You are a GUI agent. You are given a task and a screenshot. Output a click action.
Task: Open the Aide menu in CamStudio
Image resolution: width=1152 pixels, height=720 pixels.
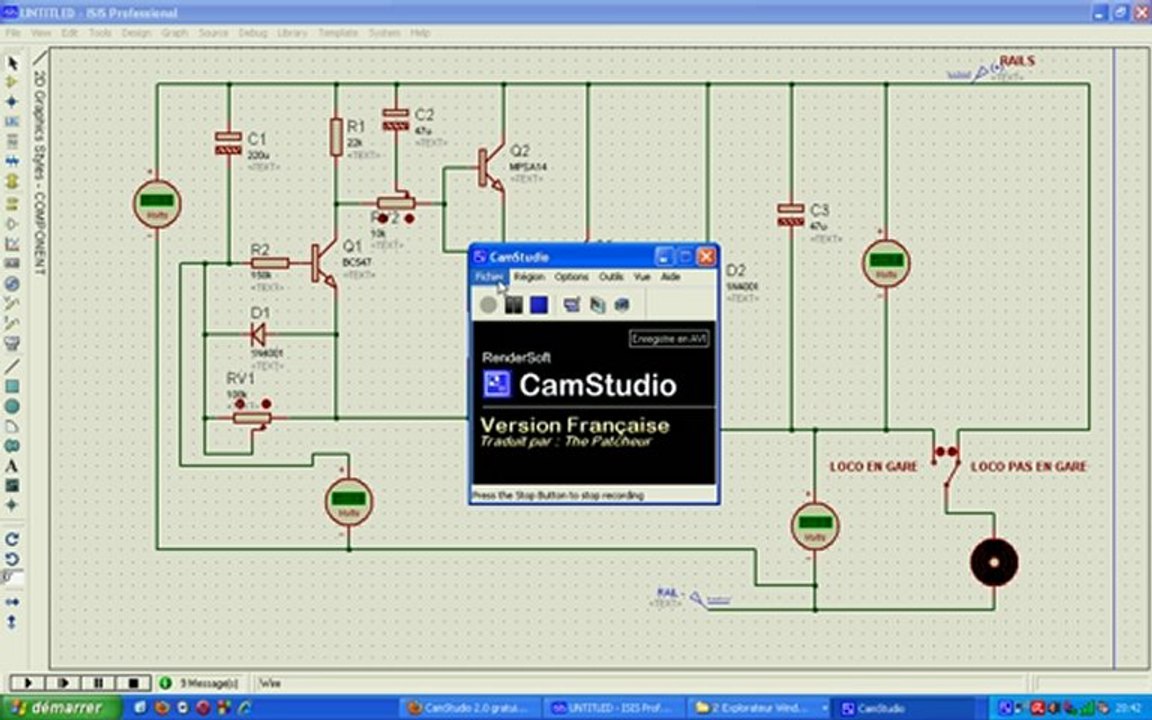pyautogui.click(x=670, y=277)
